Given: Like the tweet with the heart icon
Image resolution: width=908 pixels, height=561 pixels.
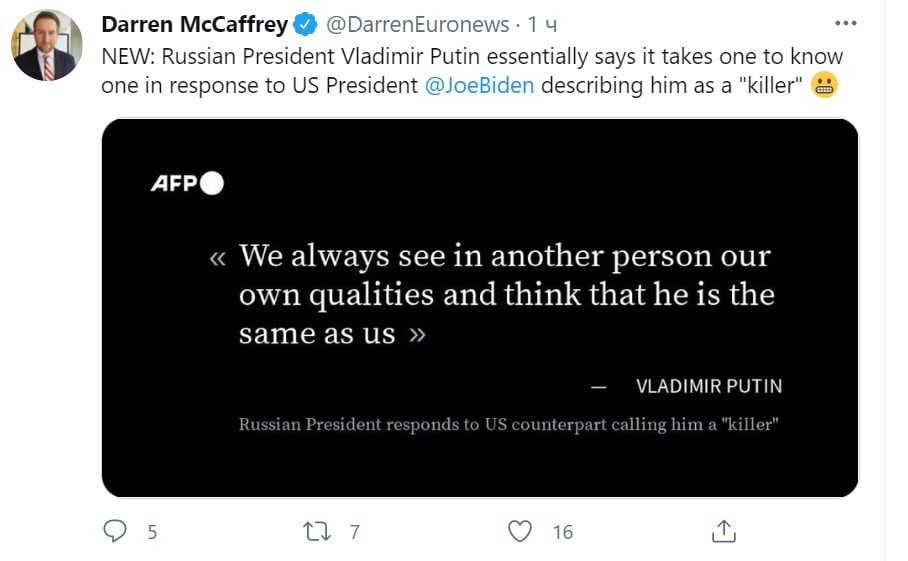Looking at the screenshot, I should (x=520, y=531).
